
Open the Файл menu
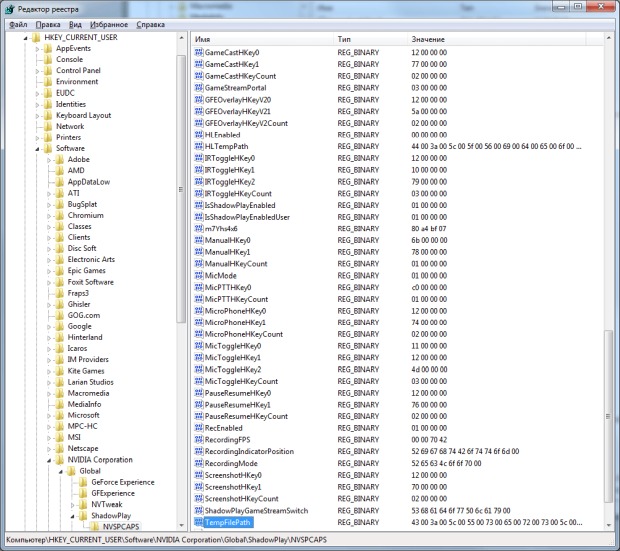click(18, 25)
